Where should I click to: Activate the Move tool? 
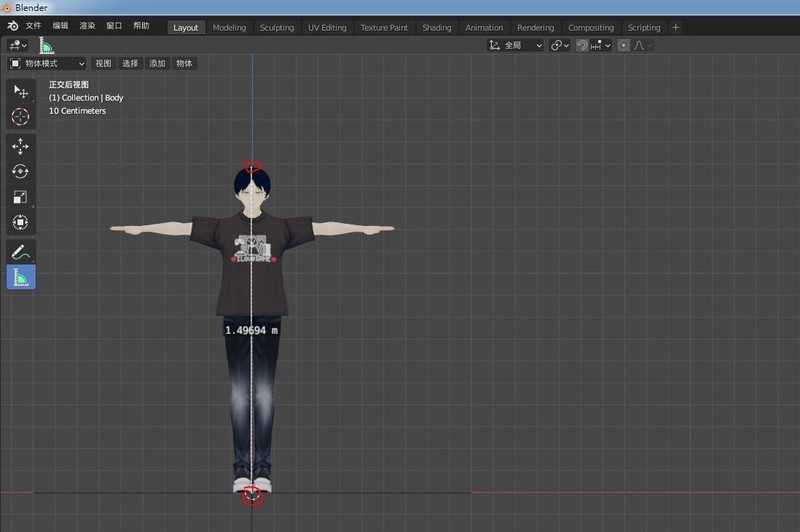(x=20, y=146)
